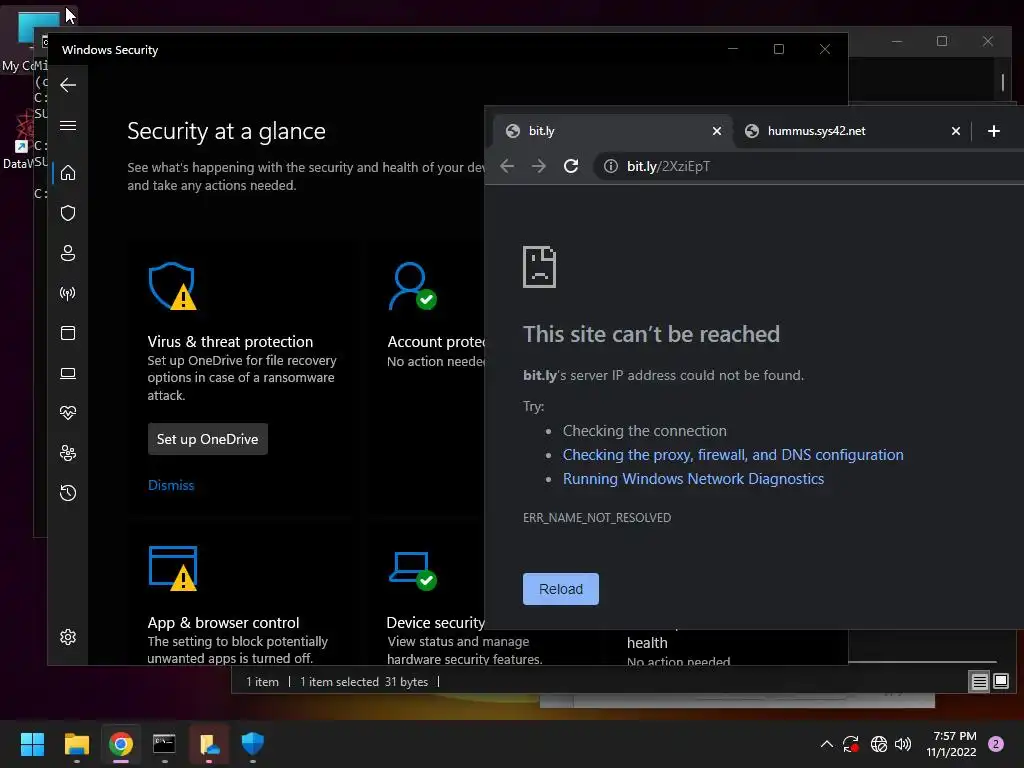
Task: Open python-style file taskbar icon beside Command Prompt
Action: [209, 744]
